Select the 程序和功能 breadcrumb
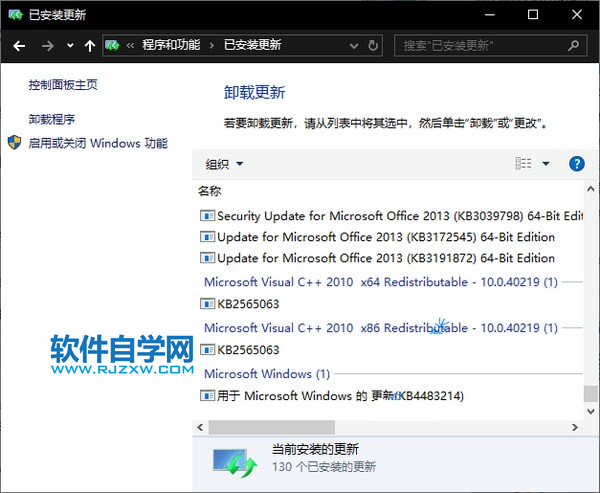Screen dimensions: 600x493 click(171, 45)
